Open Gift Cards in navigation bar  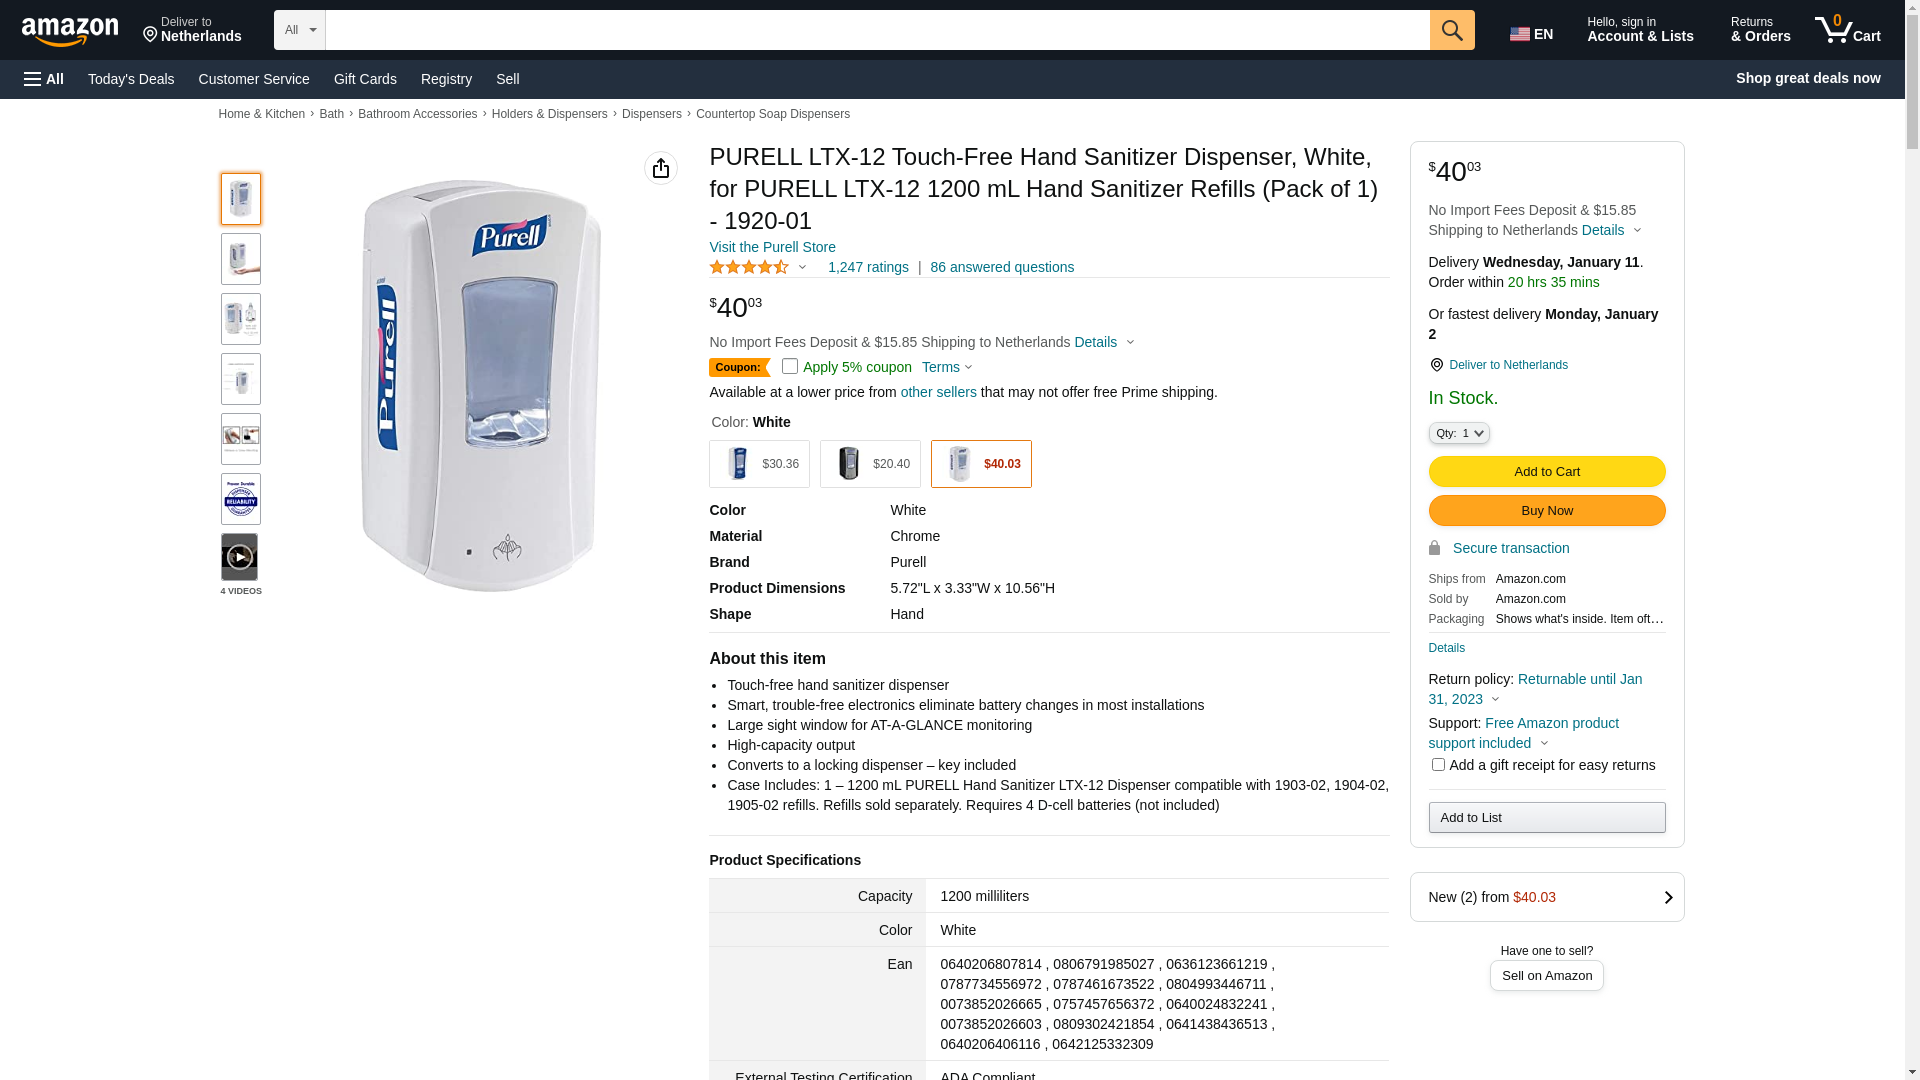[x=365, y=79]
